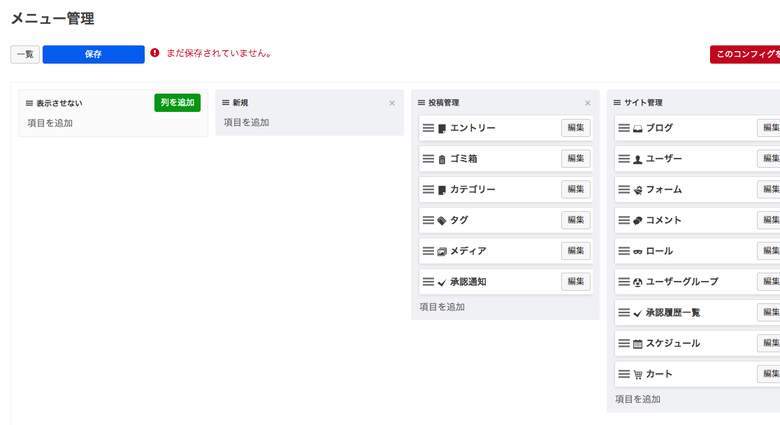Click 項目を追加 under 投稿管理 column
The height and width of the screenshot is (425, 780).
point(442,307)
